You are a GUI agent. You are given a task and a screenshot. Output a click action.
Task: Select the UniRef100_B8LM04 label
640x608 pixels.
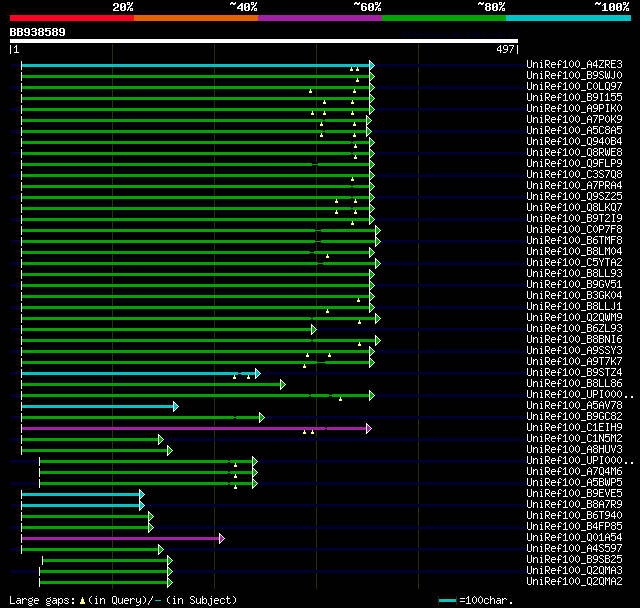pos(574,252)
